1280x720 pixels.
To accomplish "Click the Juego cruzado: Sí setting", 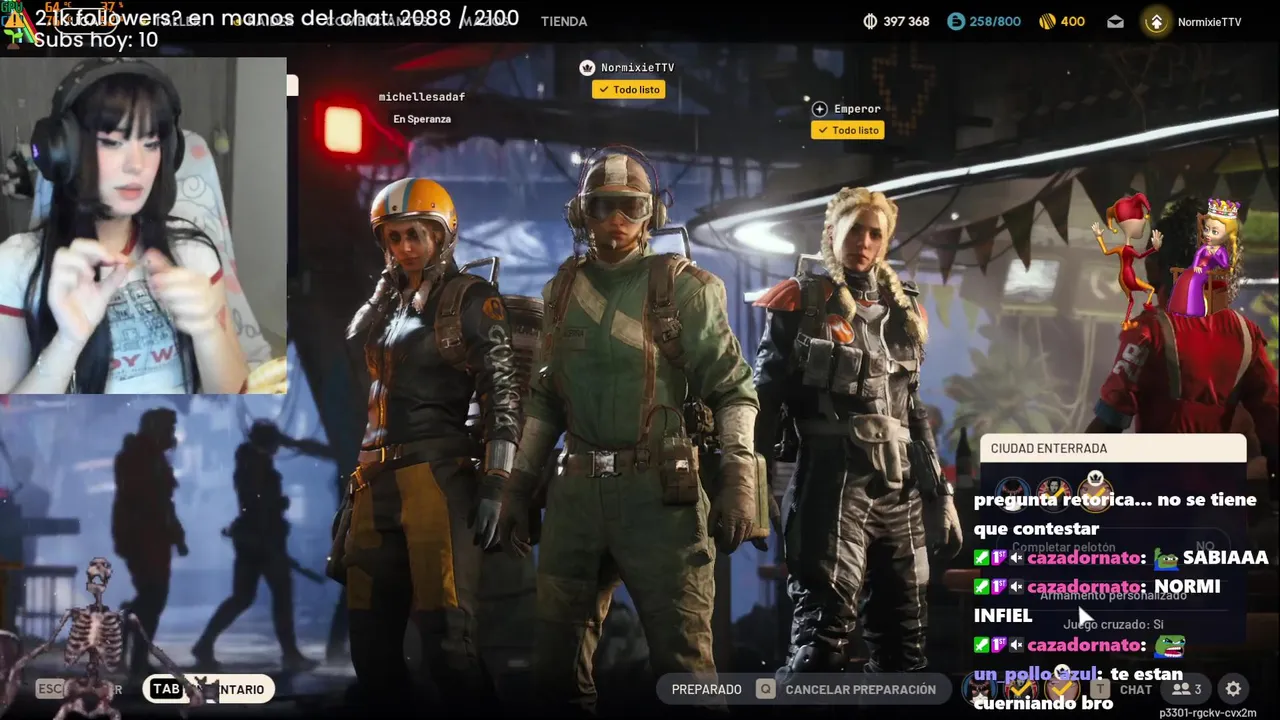I will 1113,624.
